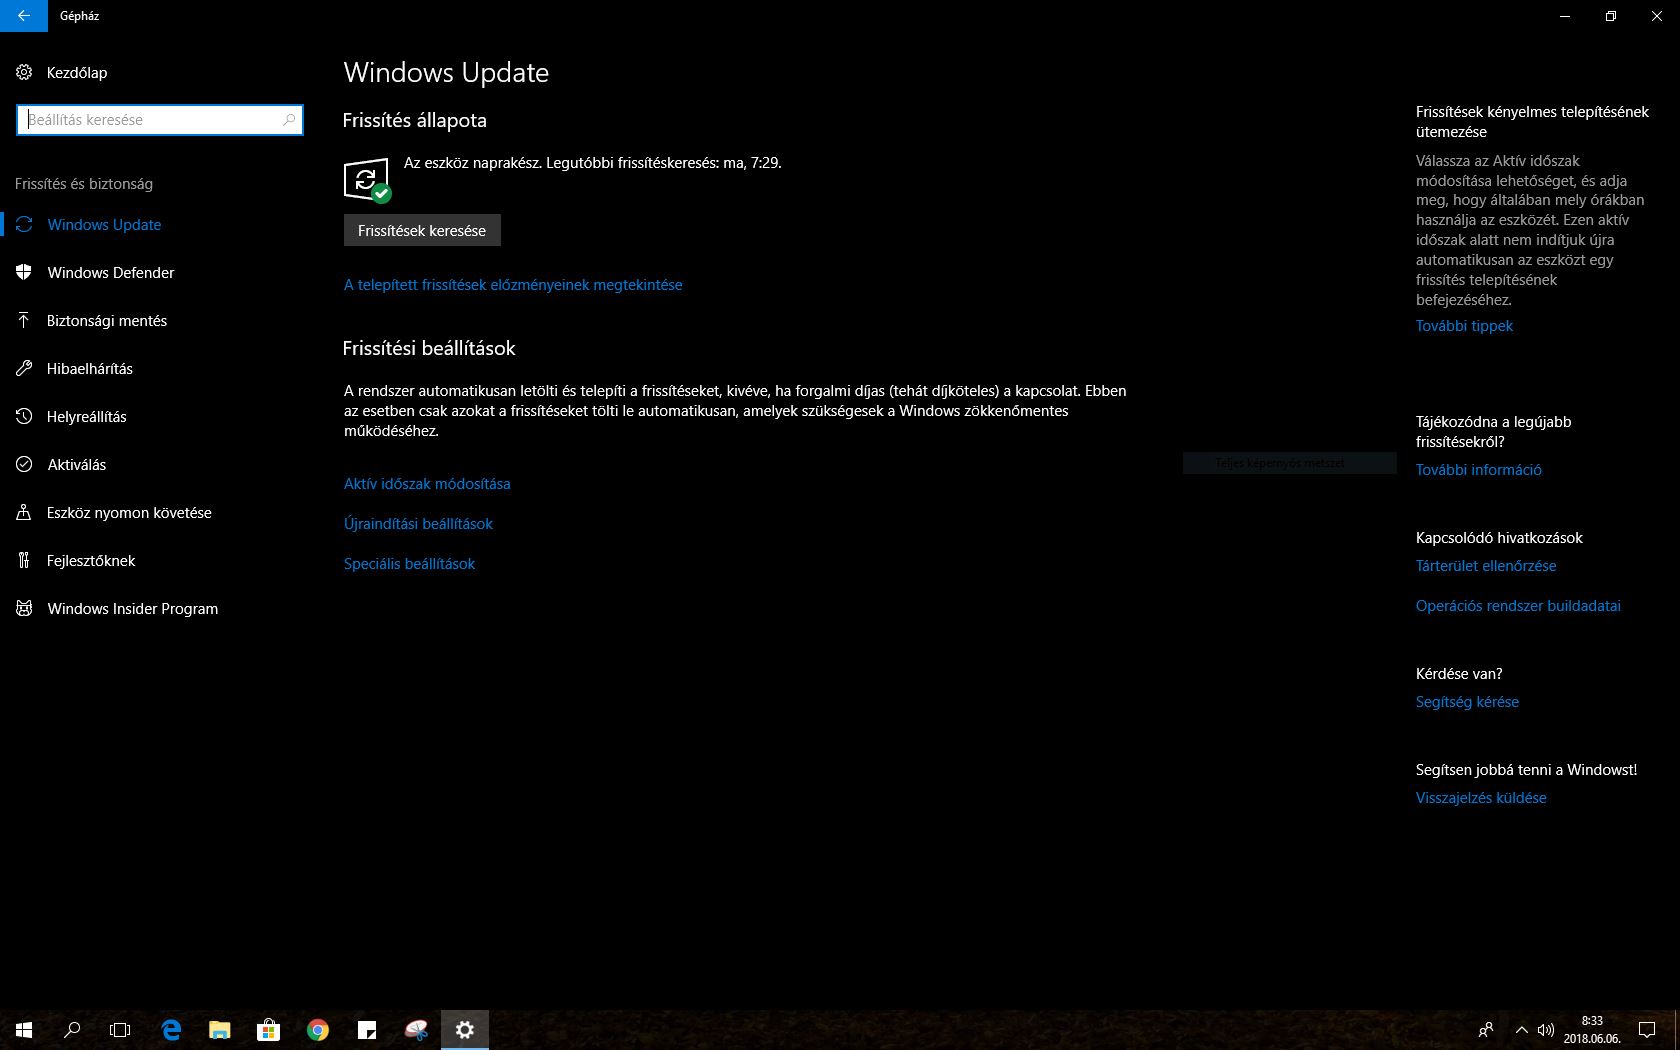Open Újraindítási beállítások link
Image resolution: width=1680 pixels, height=1050 pixels.
click(x=418, y=524)
